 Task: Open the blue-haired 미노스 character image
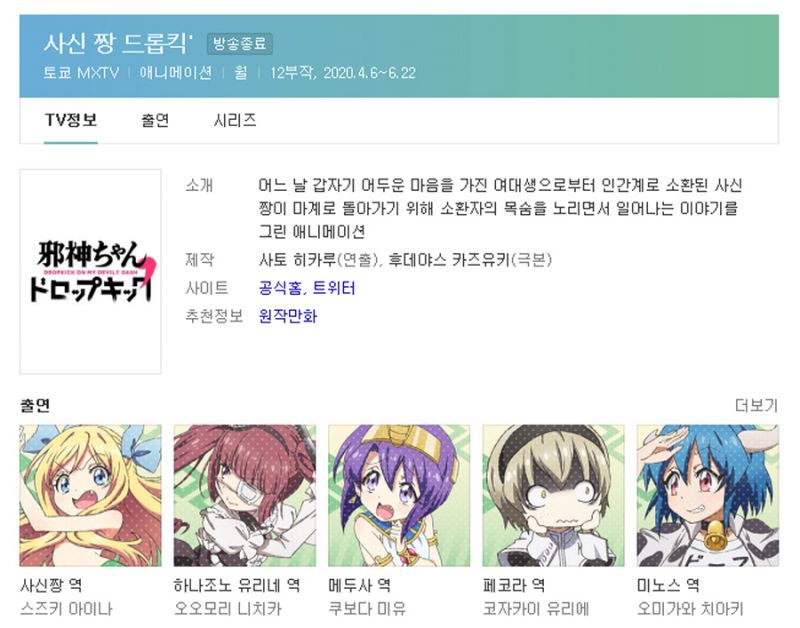(708, 495)
